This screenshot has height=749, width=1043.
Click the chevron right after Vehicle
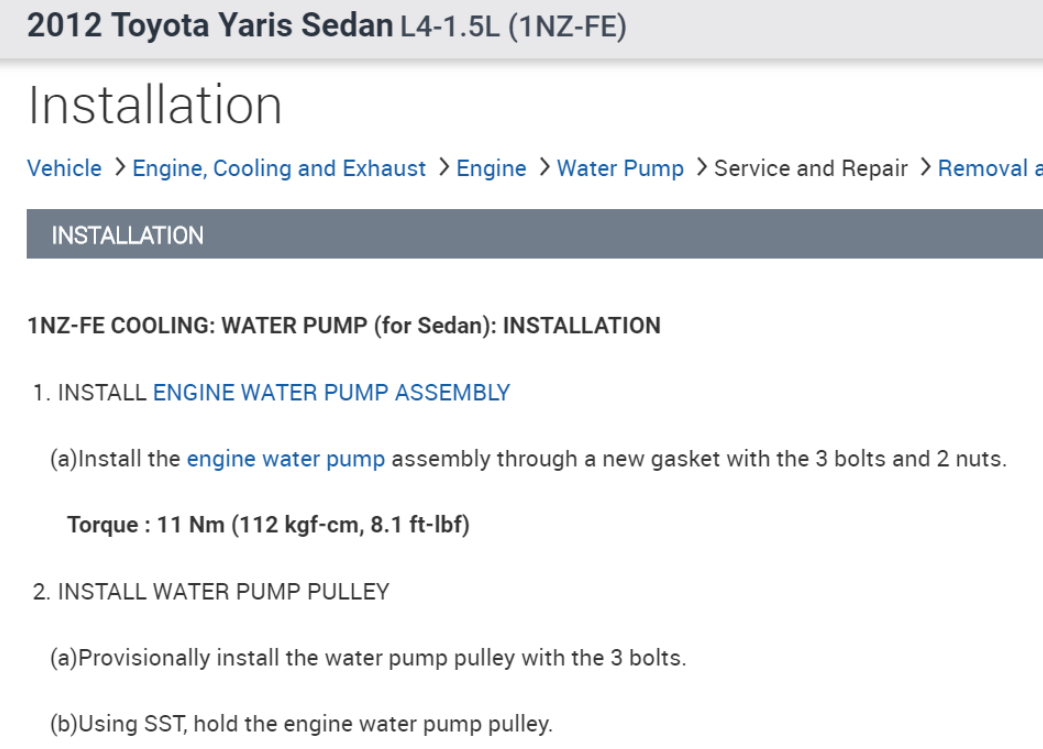[x=118, y=168]
